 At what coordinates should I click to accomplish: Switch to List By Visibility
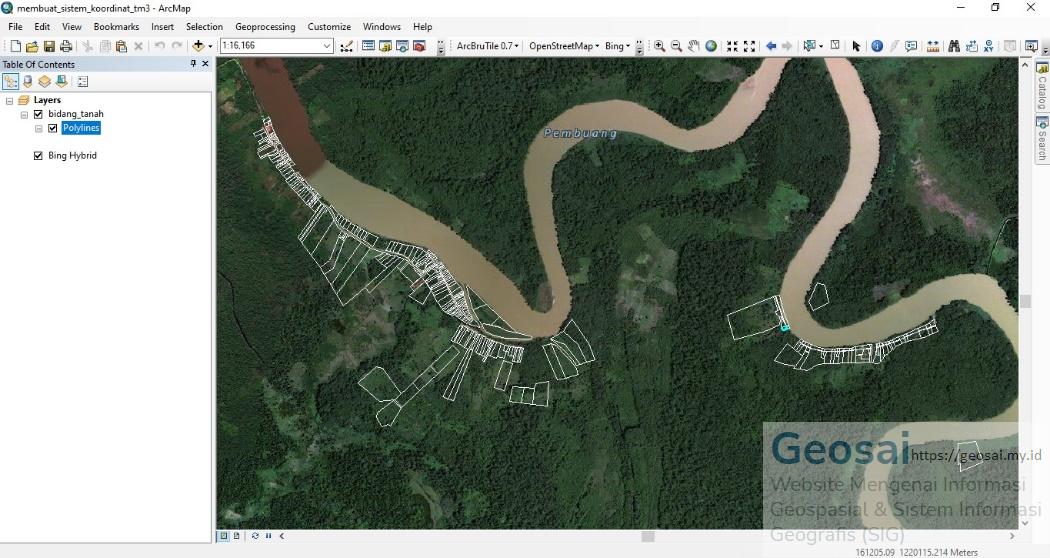pyautogui.click(x=44, y=82)
